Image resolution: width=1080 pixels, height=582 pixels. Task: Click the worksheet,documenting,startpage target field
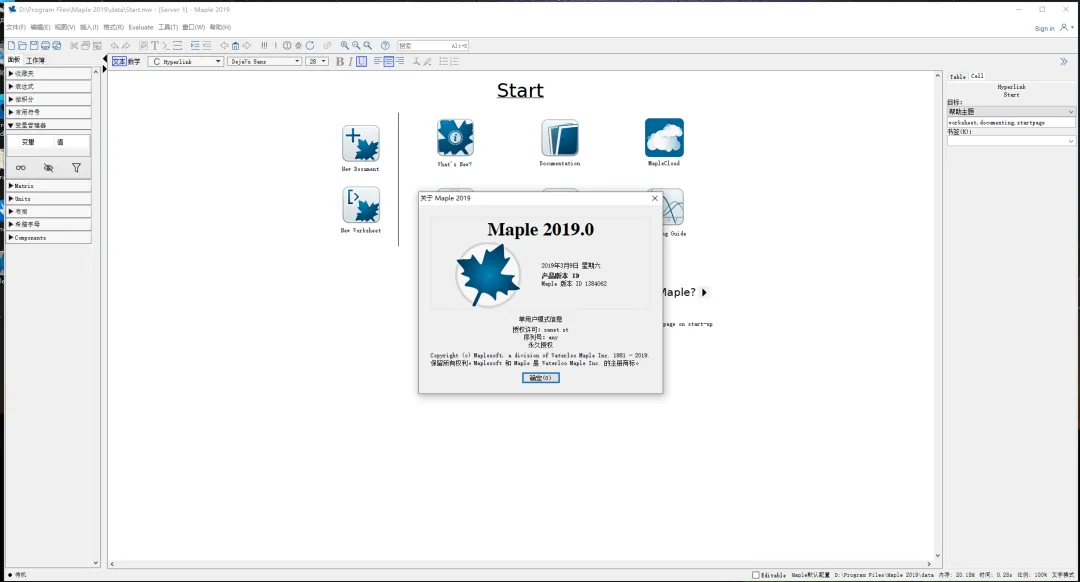pos(1010,123)
